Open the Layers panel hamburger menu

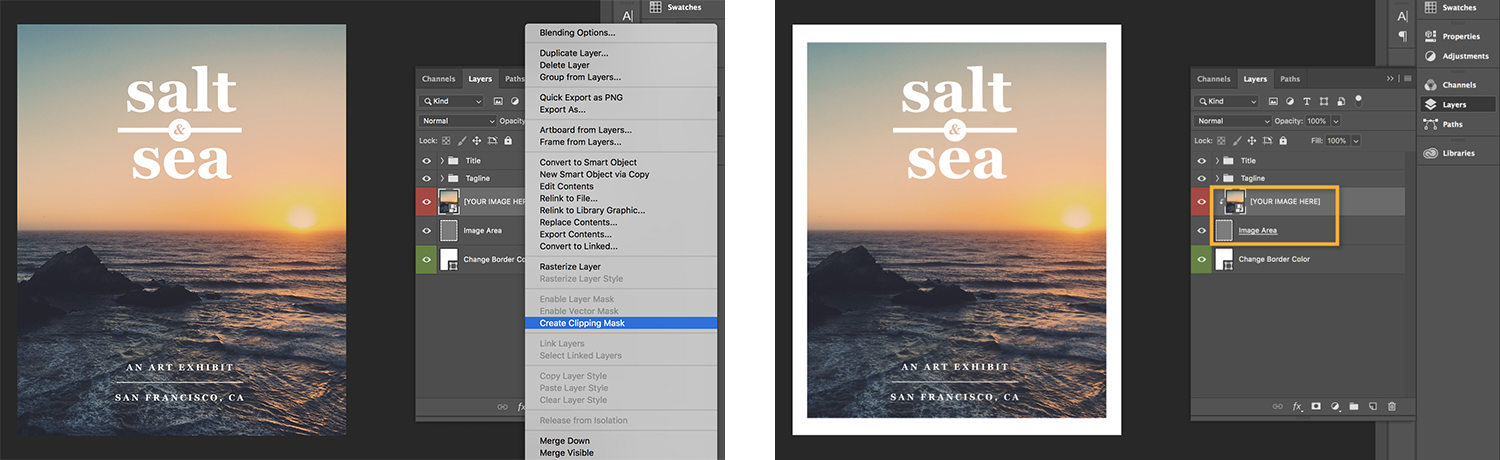click(1407, 78)
